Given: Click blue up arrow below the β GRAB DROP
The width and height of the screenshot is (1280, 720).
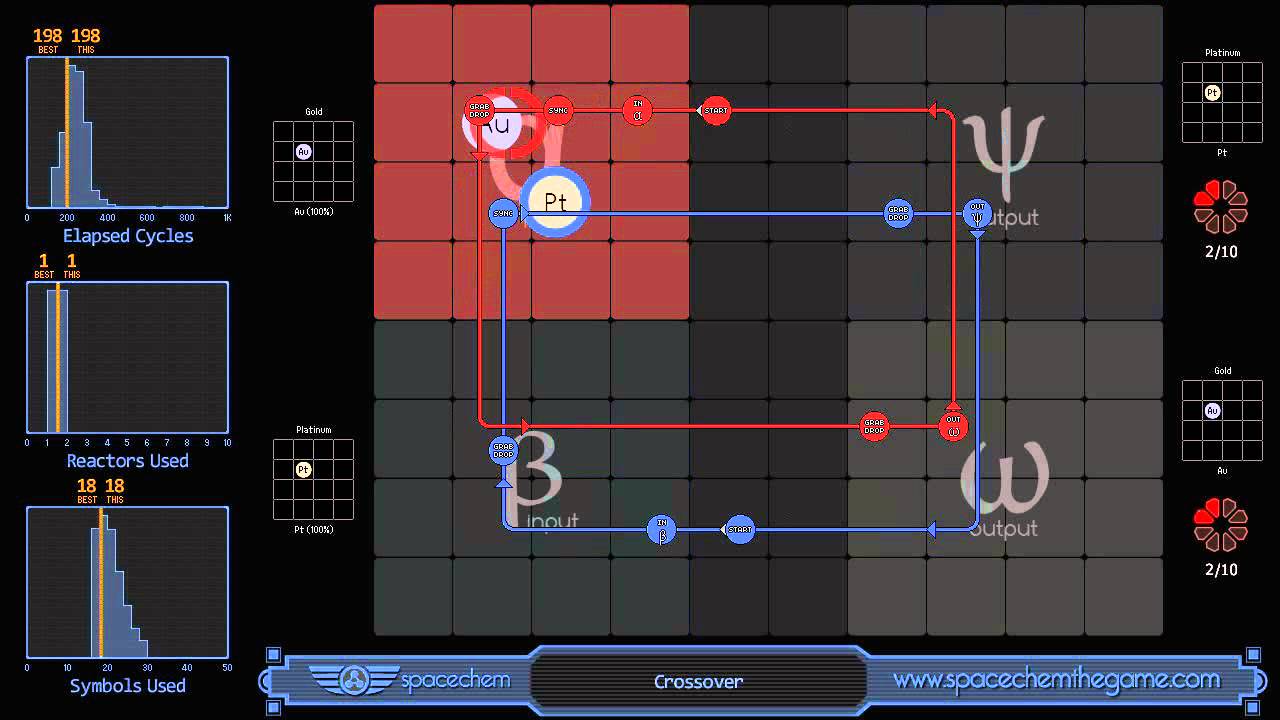Looking at the screenshot, I should click(x=503, y=482).
